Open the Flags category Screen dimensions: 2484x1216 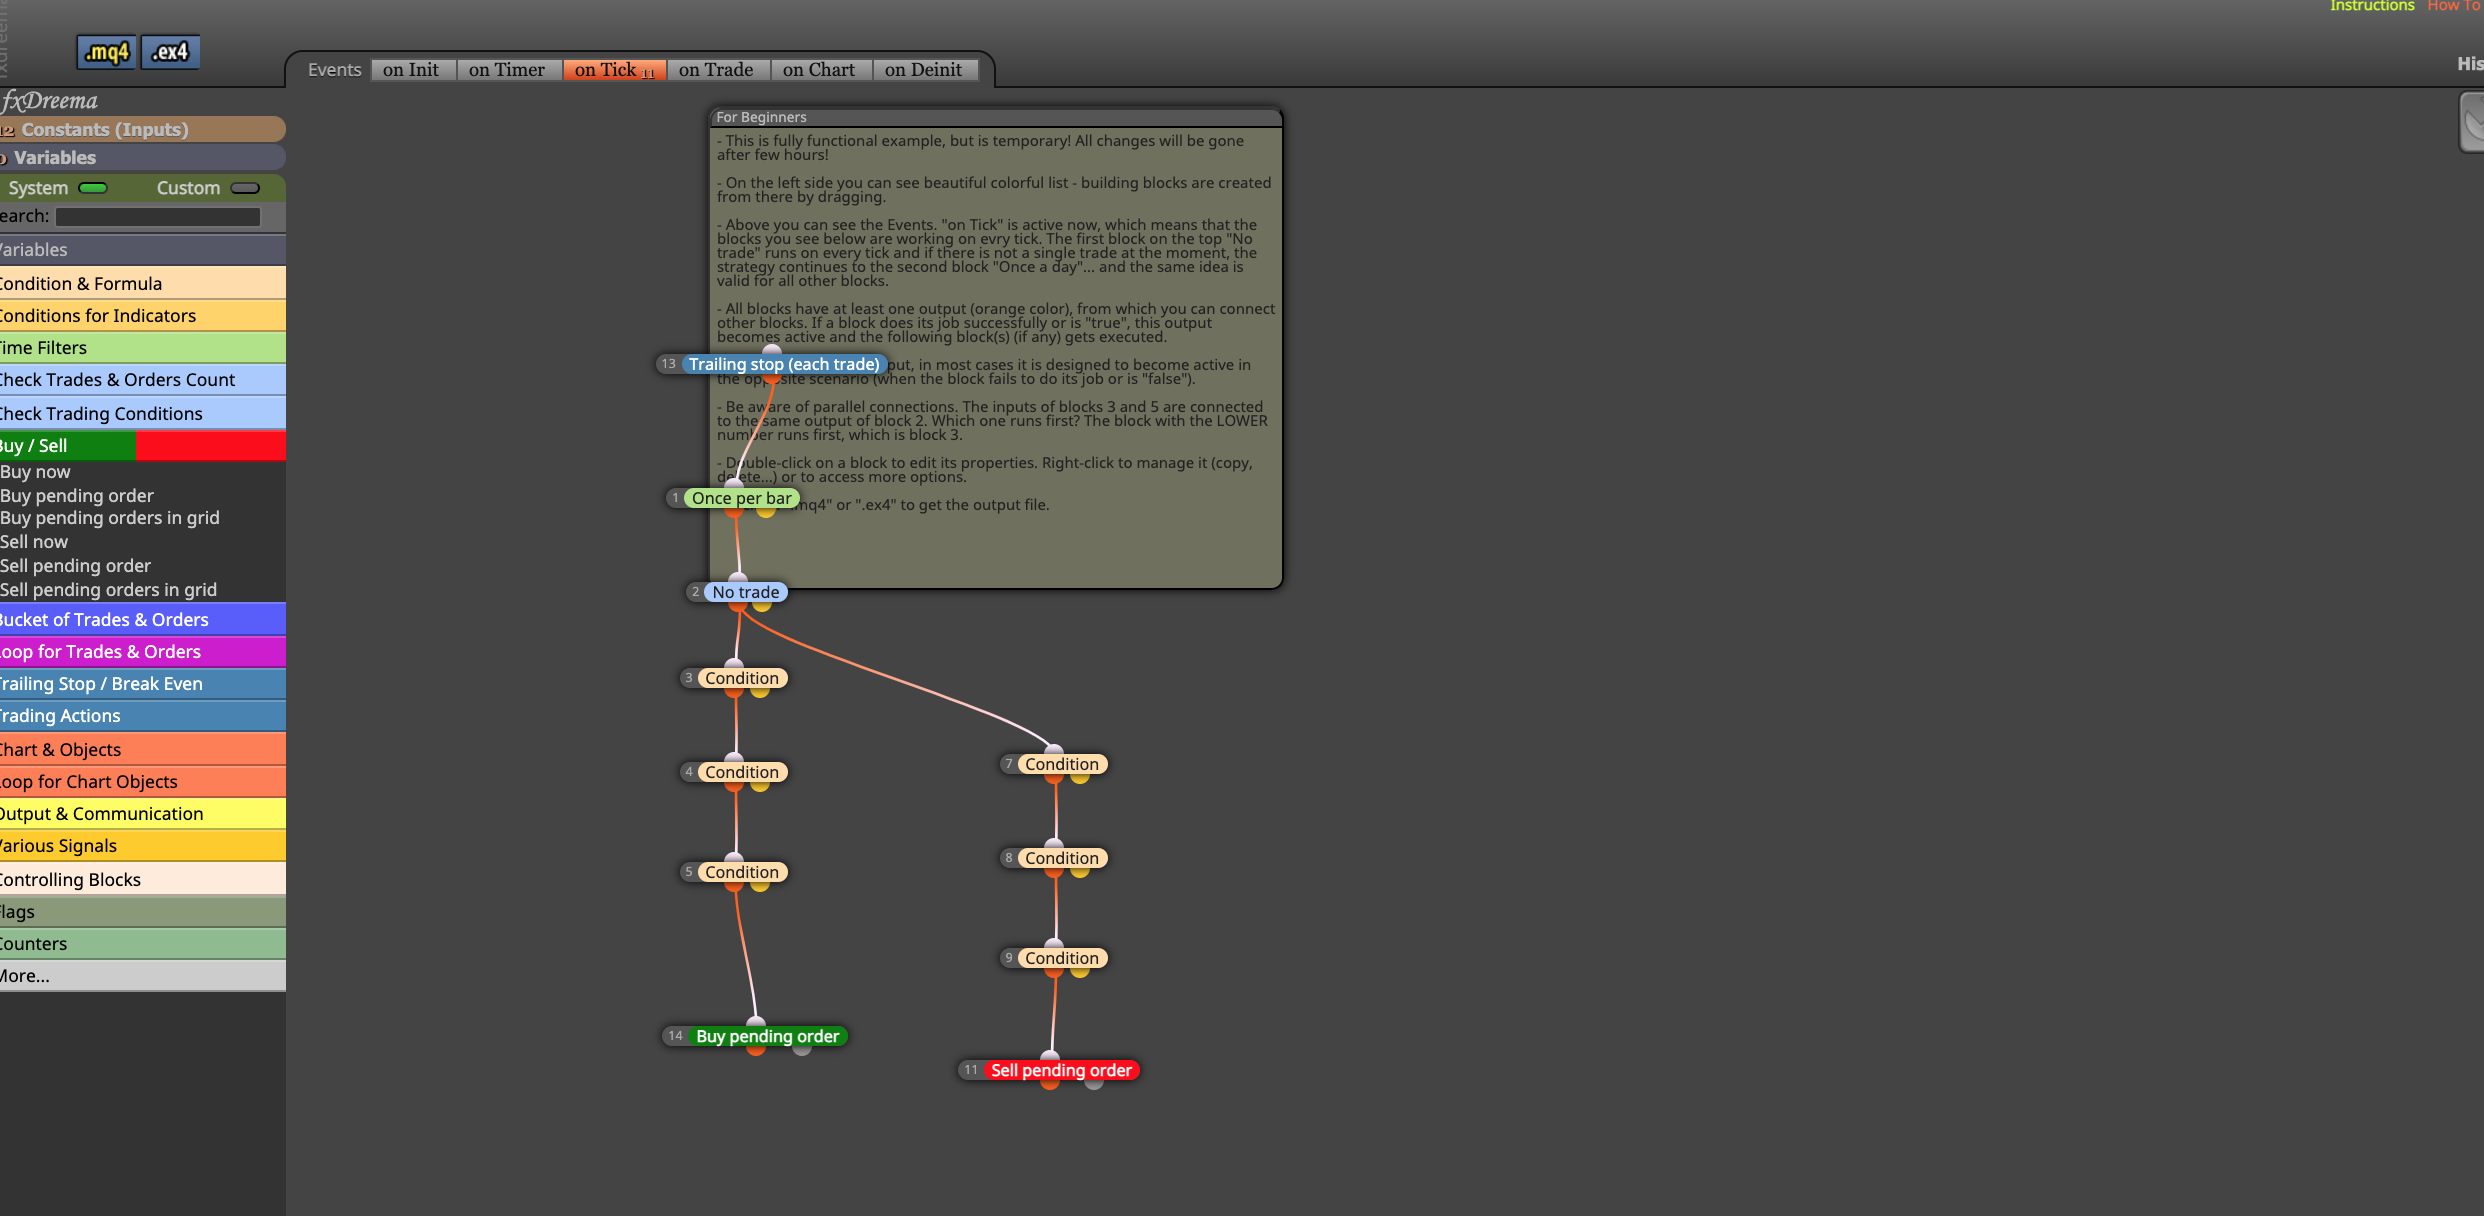[x=142, y=911]
